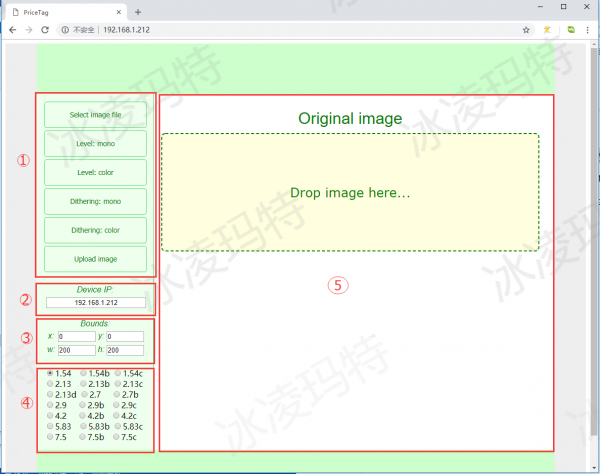Screen dimensions: 600x474
Task: Open new tab with plus icon
Action: pyautogui.click(x=137, y=11)
